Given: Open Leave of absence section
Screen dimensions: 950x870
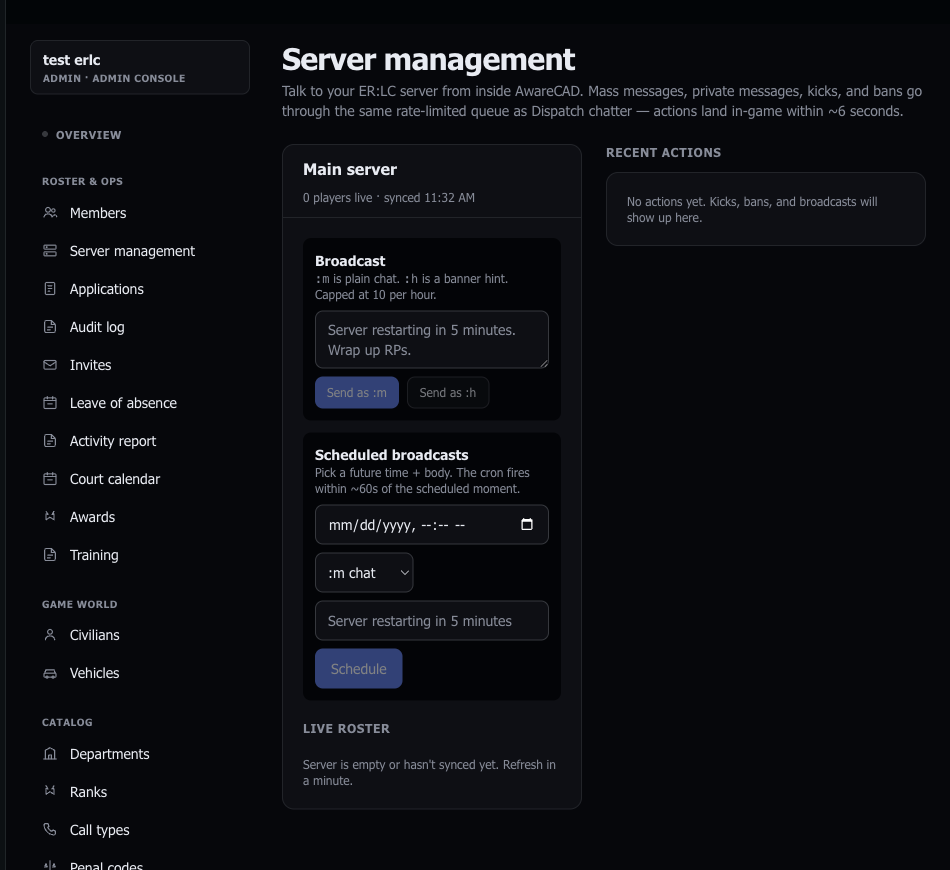Looking at the screenshot, I should pos(123,403).
